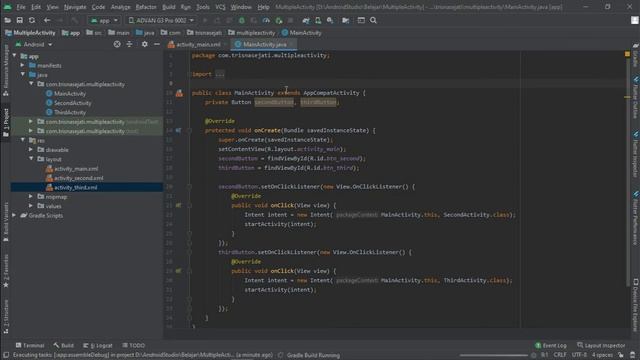
Task: Open the Android project view dropdown
Action: 34,44
